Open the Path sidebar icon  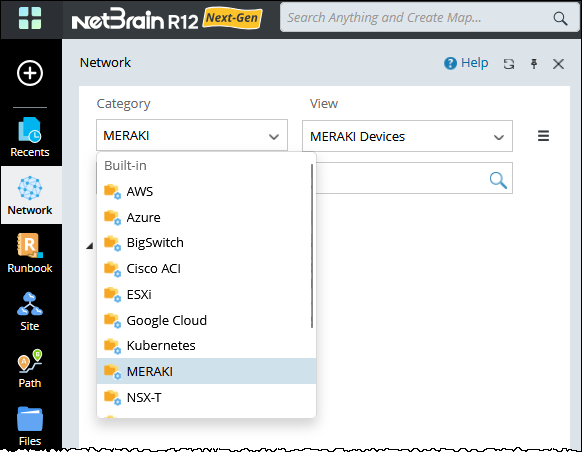[x=30, y=369]
